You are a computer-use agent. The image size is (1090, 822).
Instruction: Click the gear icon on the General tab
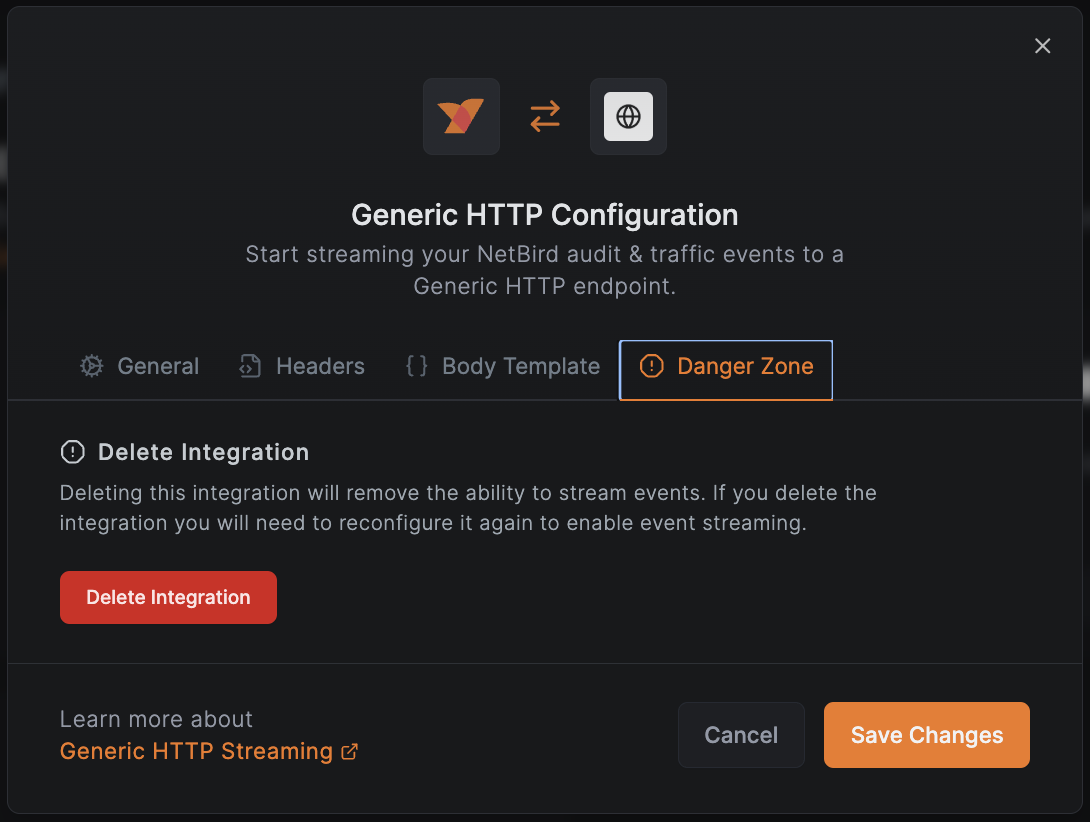[91, 366]
